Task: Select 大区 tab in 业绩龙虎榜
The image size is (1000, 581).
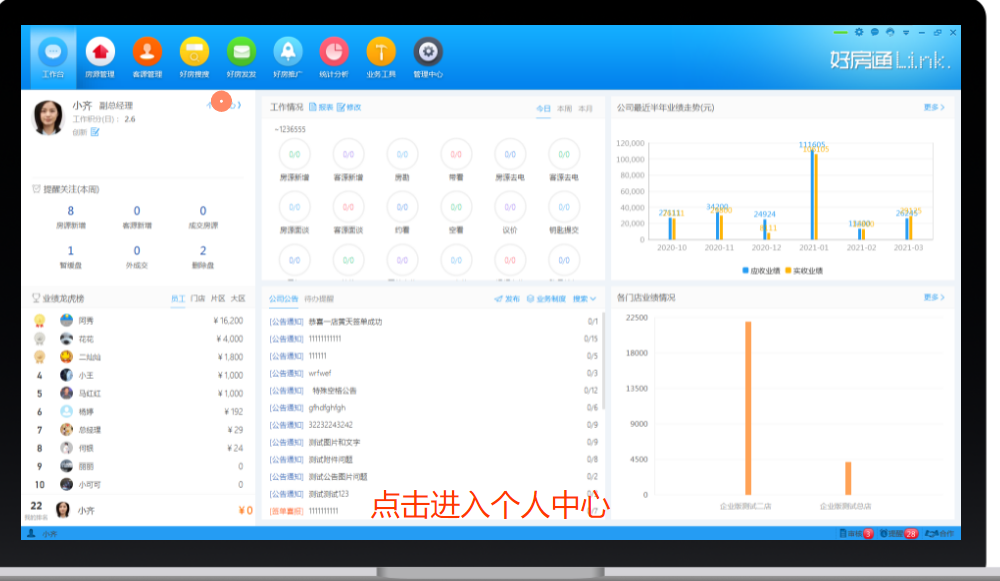Action: 238,298
